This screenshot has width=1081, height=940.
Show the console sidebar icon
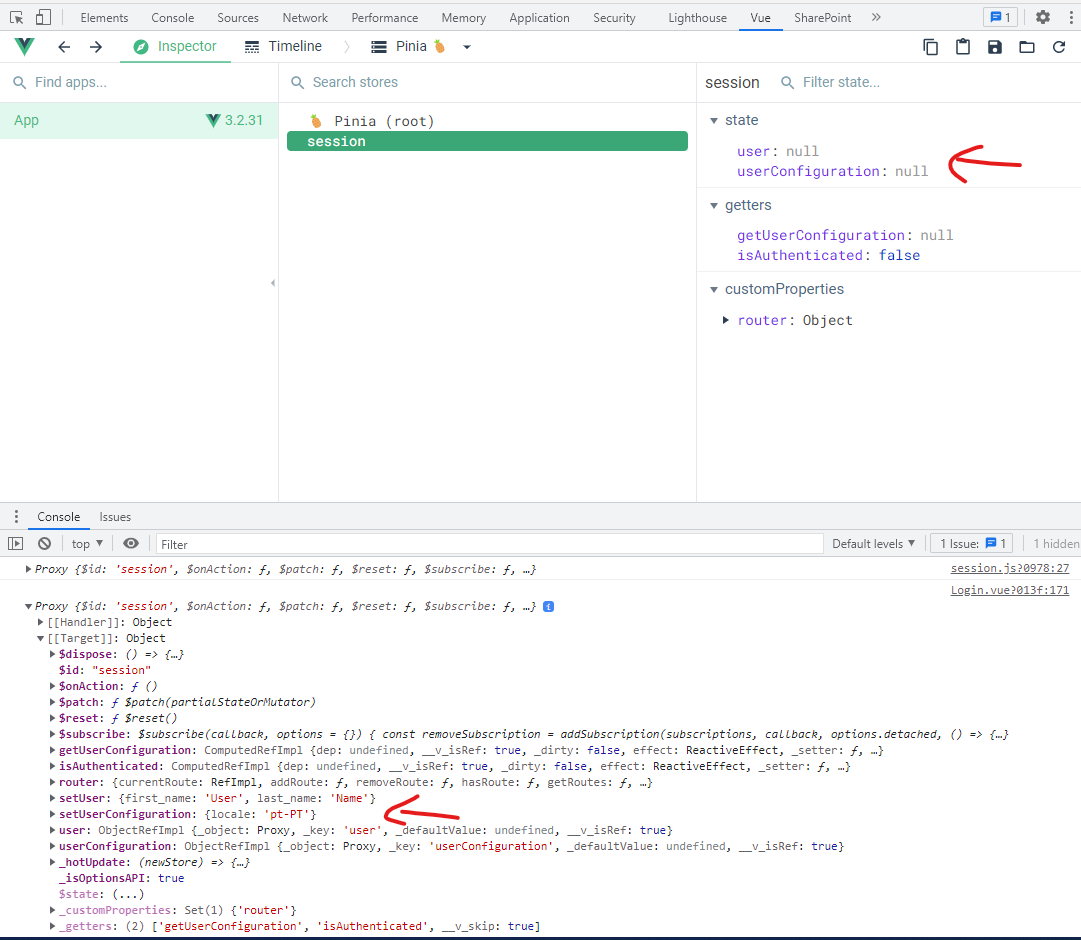coord(15,543)
